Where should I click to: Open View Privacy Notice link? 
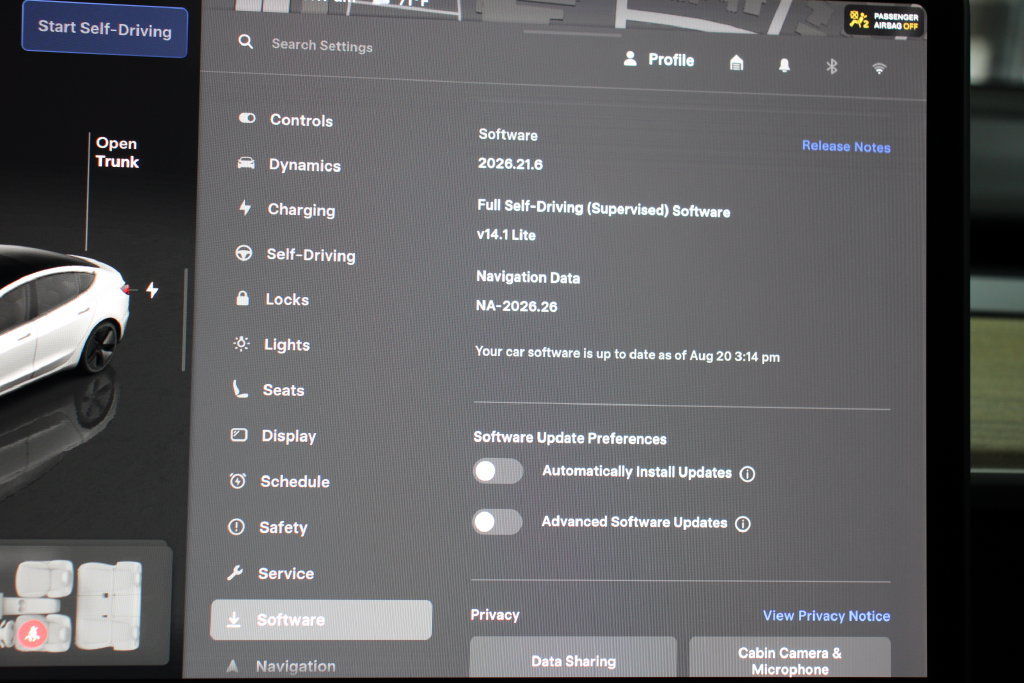pos(826,616)
